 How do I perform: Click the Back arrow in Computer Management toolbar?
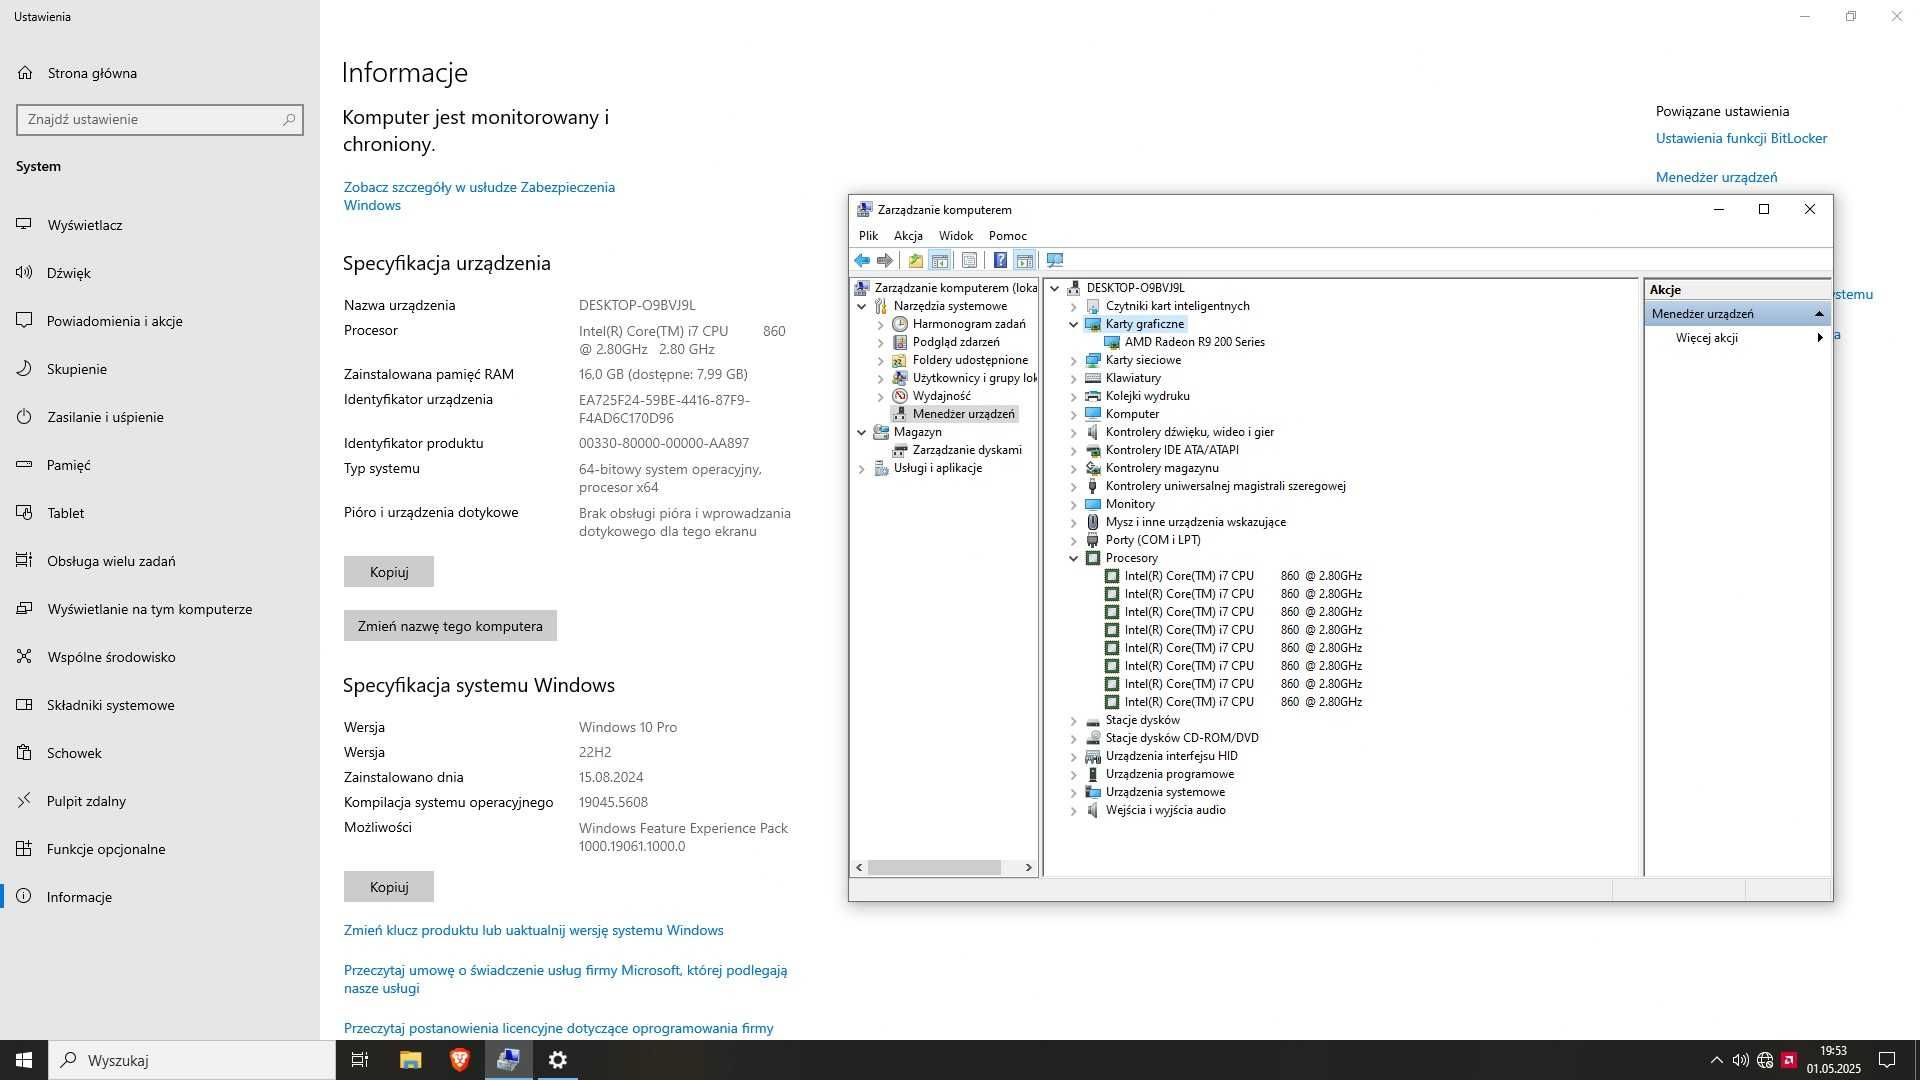point(862,261)
